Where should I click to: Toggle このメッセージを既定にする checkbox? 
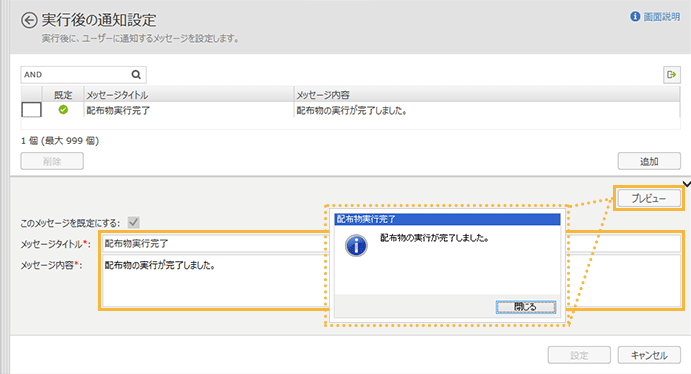tap(134, 222)
